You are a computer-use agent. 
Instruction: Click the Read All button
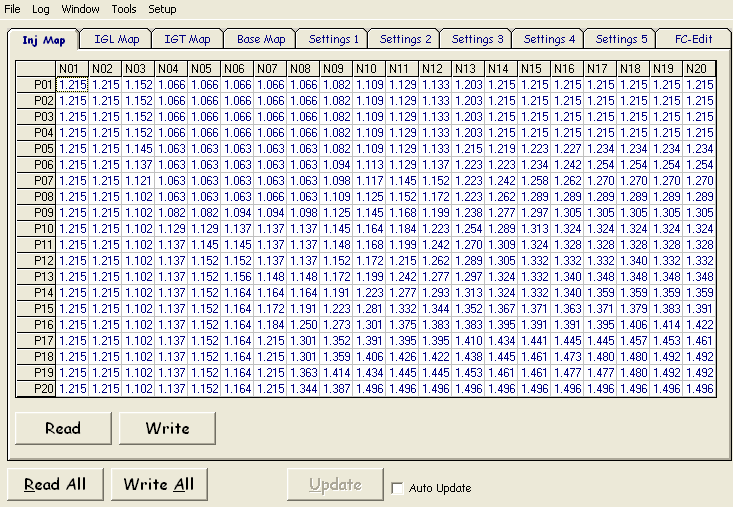55,484
